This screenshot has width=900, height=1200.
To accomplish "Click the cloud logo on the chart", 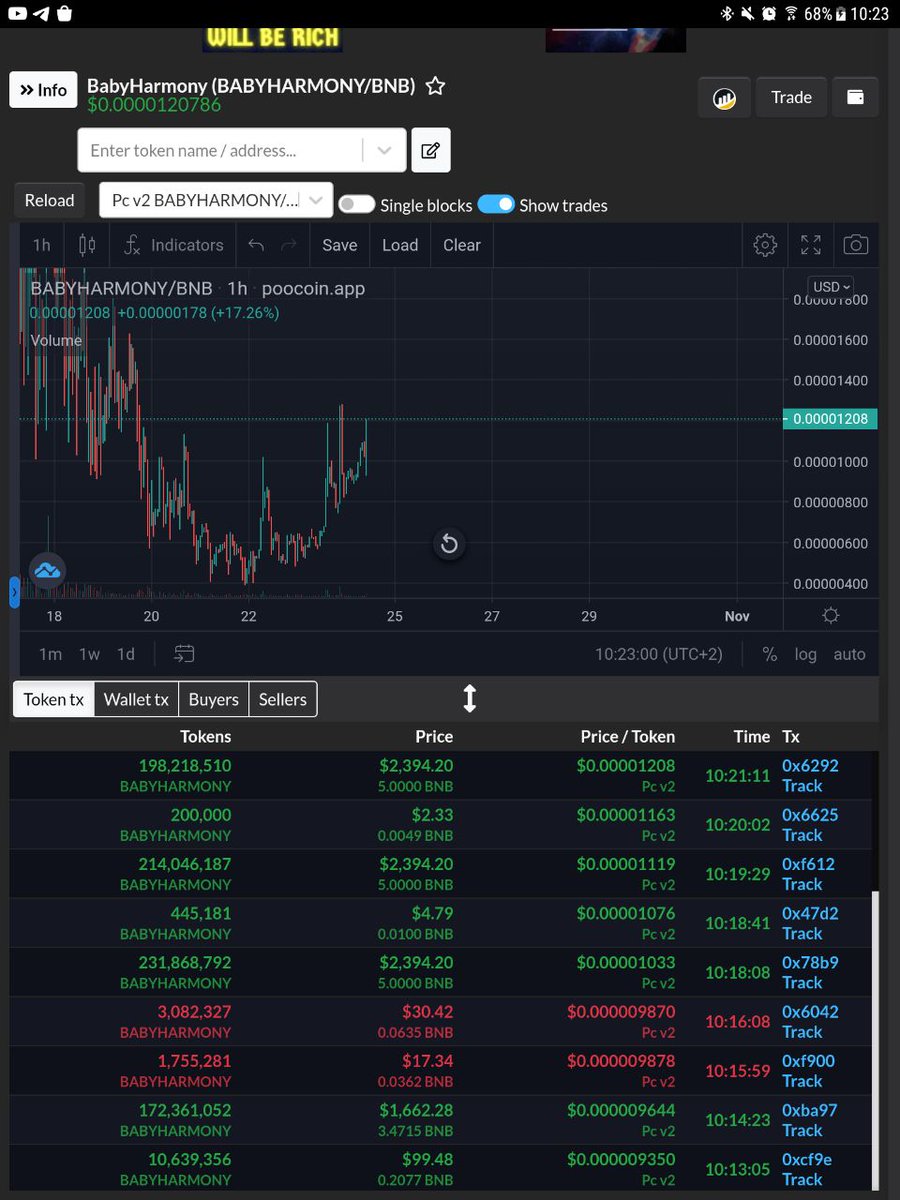I will [47, 571].
